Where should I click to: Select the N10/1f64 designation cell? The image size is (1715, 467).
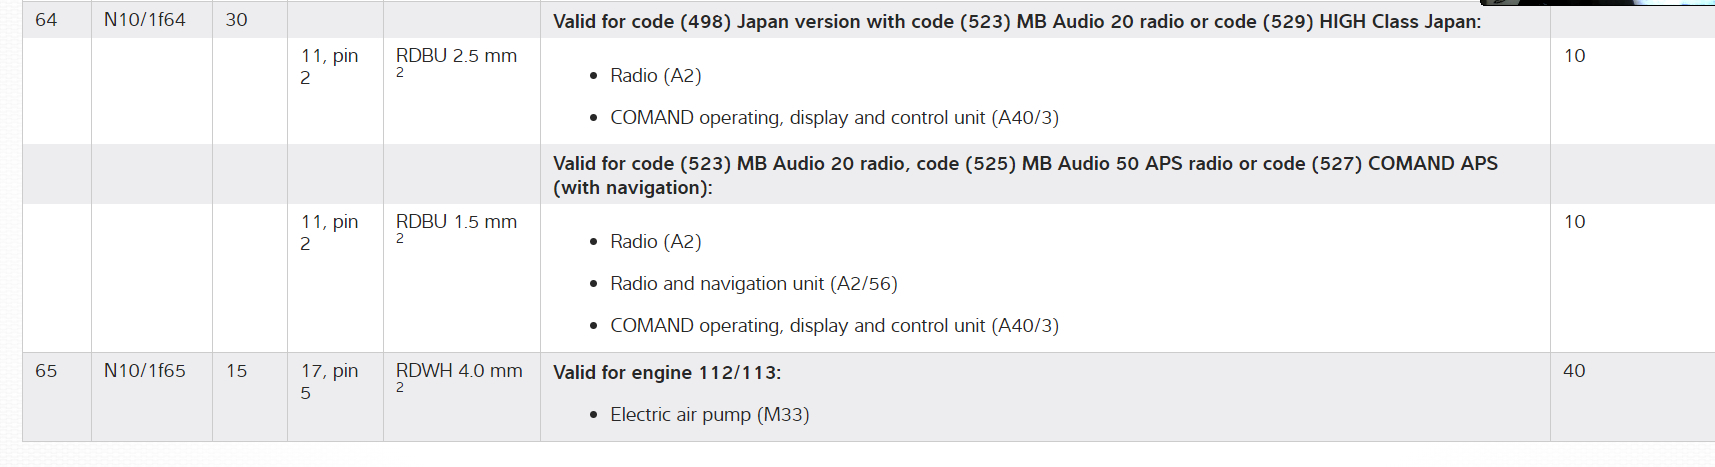(144, 20)
